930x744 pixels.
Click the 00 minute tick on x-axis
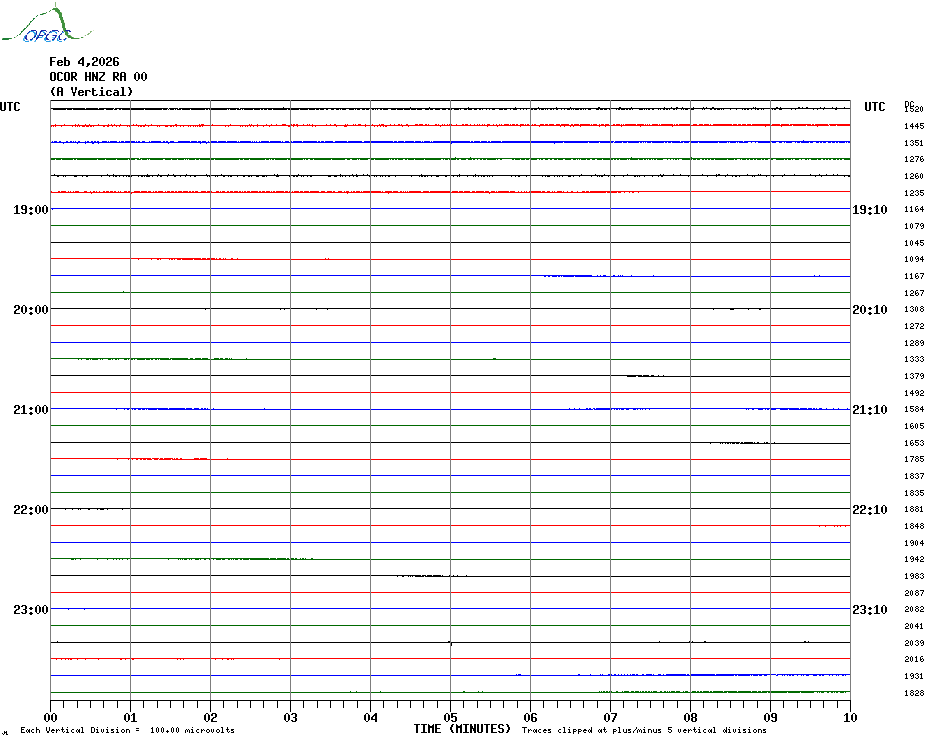51,717
